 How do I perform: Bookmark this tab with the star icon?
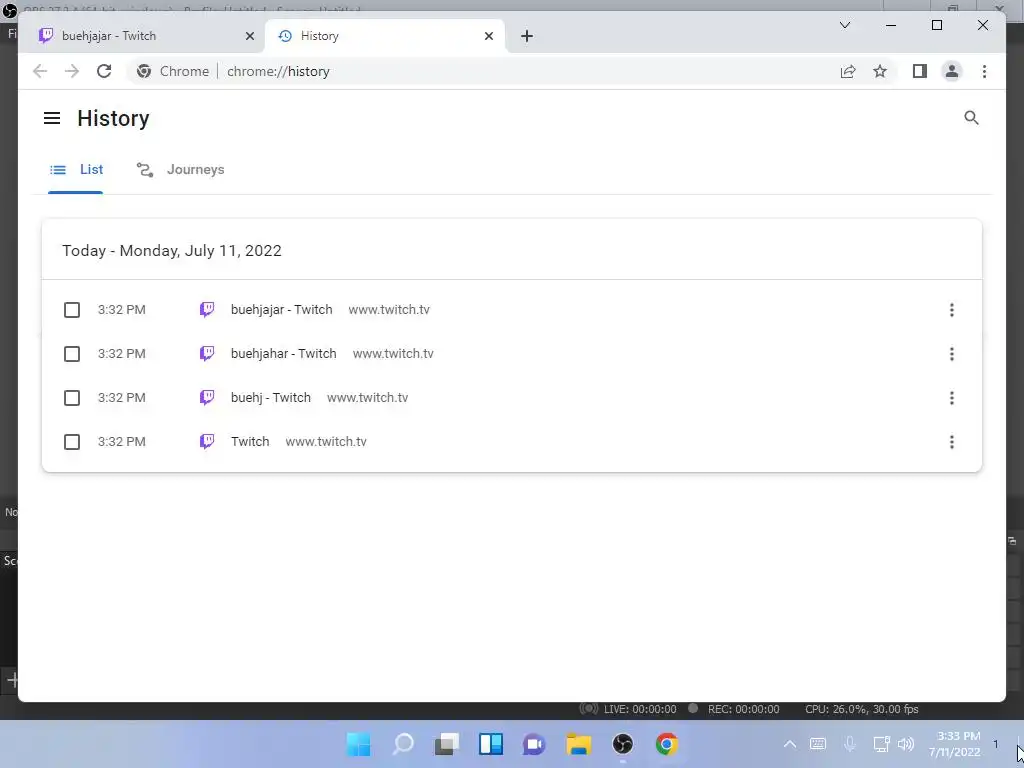point(880,71)
